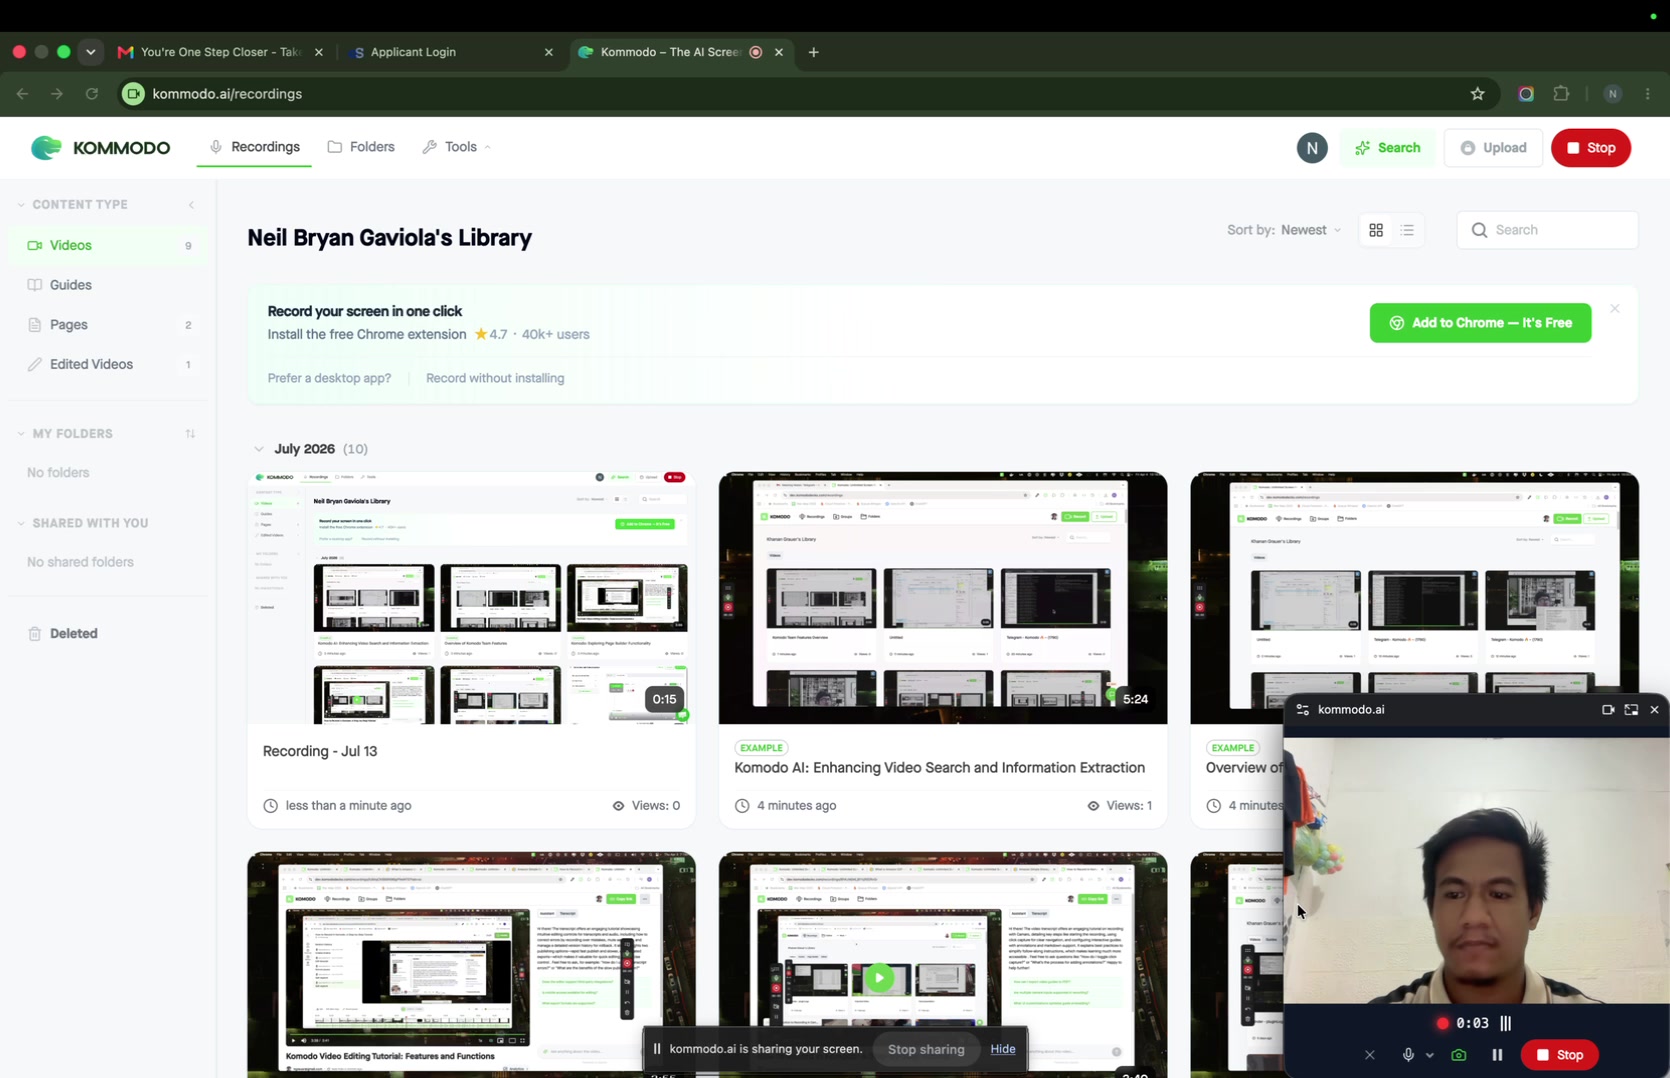Collapse the sidebar with the left chevron
This screenshot has width=1670, height=1078.
191,205
